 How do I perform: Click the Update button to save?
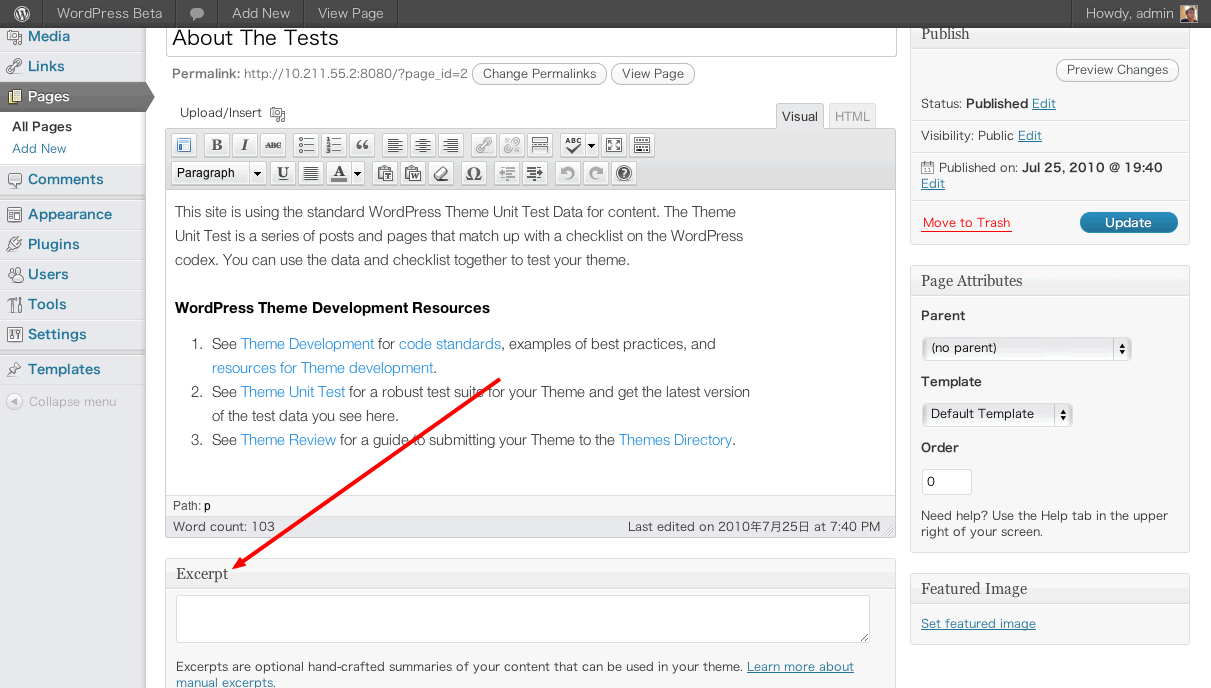pyautogui.click(x=1128, y=222)
